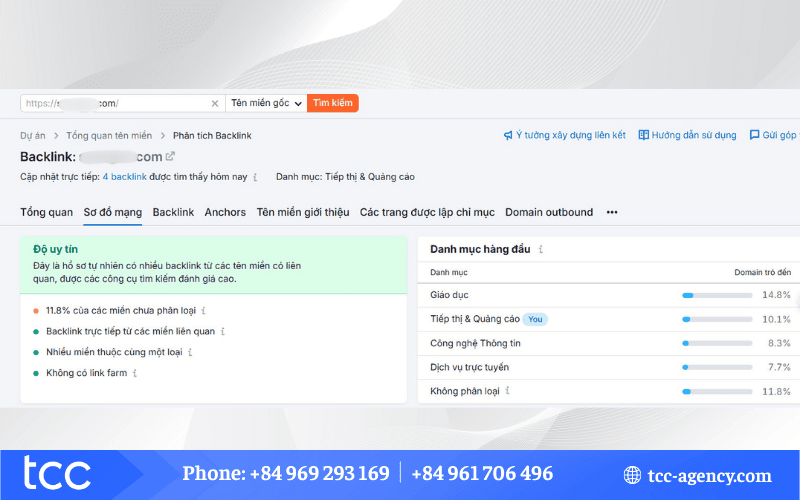Open Hướng dẫn sử dụng guide
Viewport: 800px width, 500px height.
coord(694,135)
